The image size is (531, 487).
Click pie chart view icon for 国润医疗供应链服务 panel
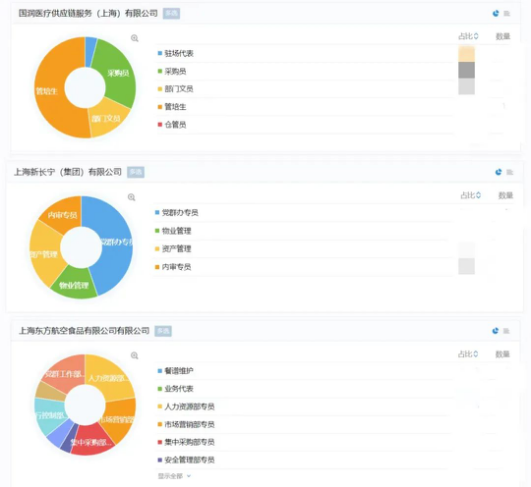coord(495,13)
